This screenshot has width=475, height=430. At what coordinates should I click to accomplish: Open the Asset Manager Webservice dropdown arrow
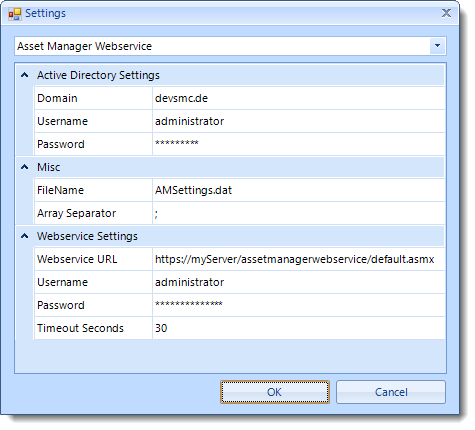point(438,46)
